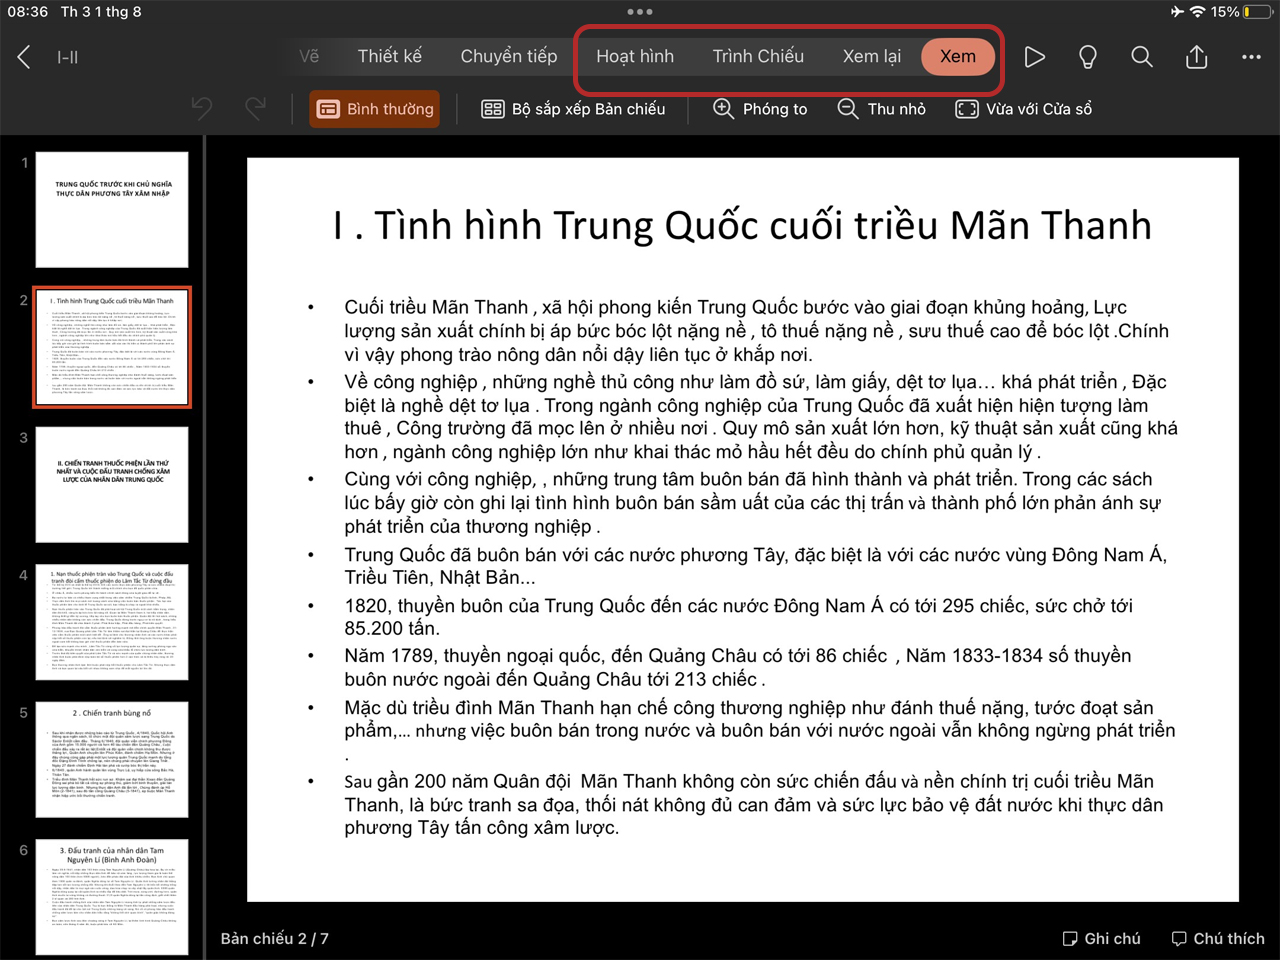Zoom in with Phóng to
Viewport: 1280px width, 960px height.
pos(760,109)
